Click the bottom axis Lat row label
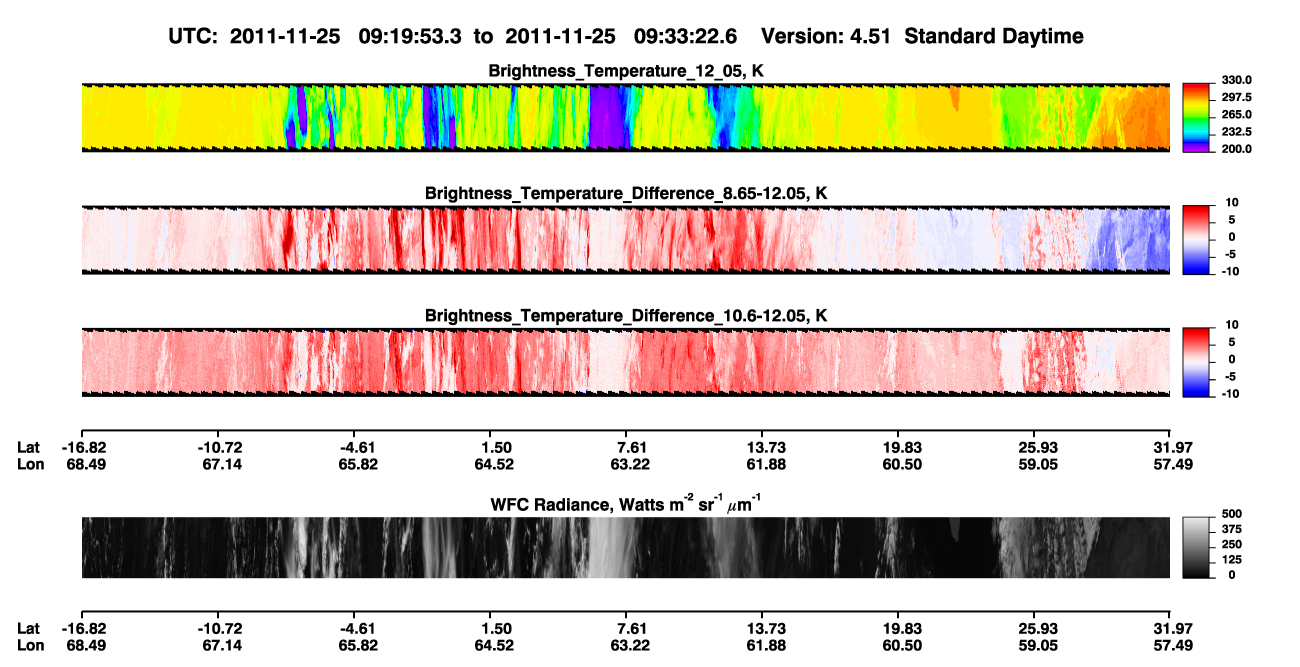Screen dimensions: 1300x667 pos(28,628)
